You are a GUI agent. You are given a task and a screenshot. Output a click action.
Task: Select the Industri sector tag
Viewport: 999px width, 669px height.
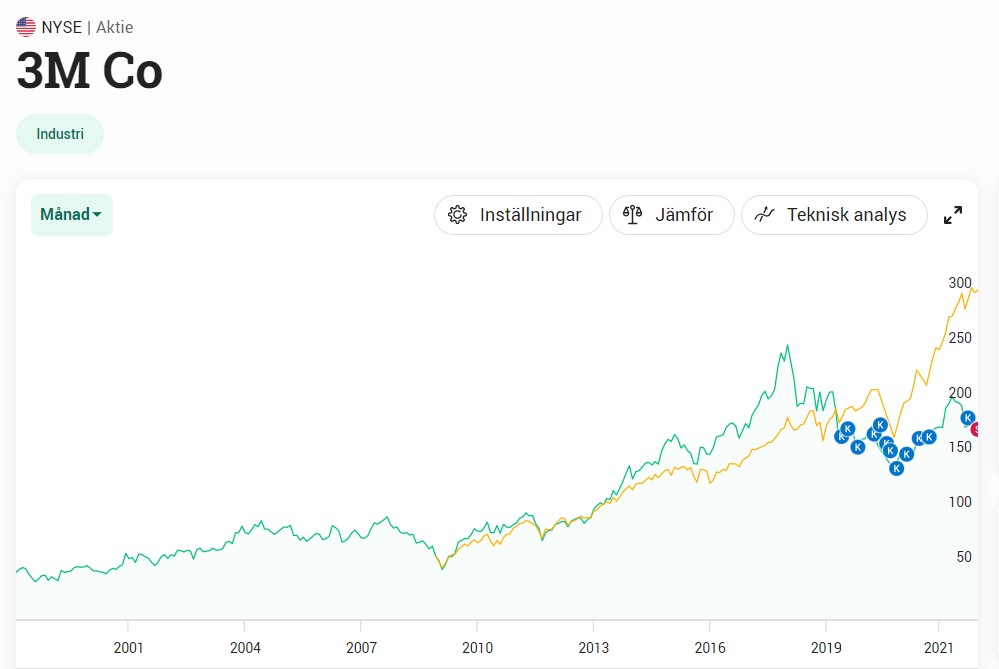tap(60, 134)
